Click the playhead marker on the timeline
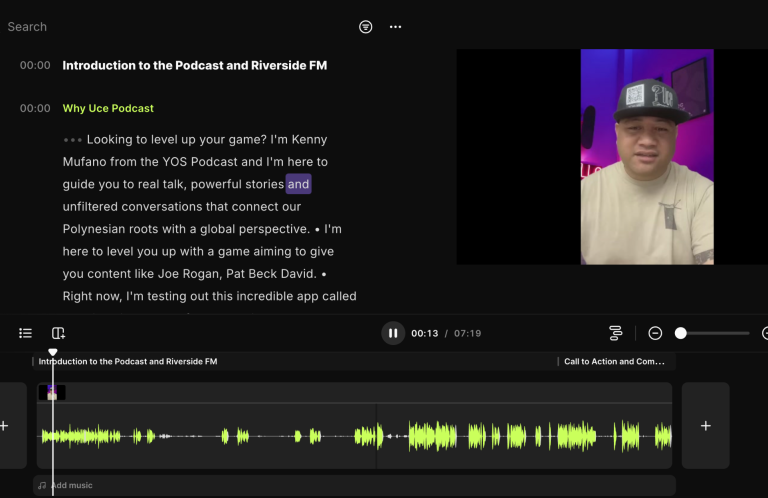Viewport: 768px width, 498px height. (53, 352)
